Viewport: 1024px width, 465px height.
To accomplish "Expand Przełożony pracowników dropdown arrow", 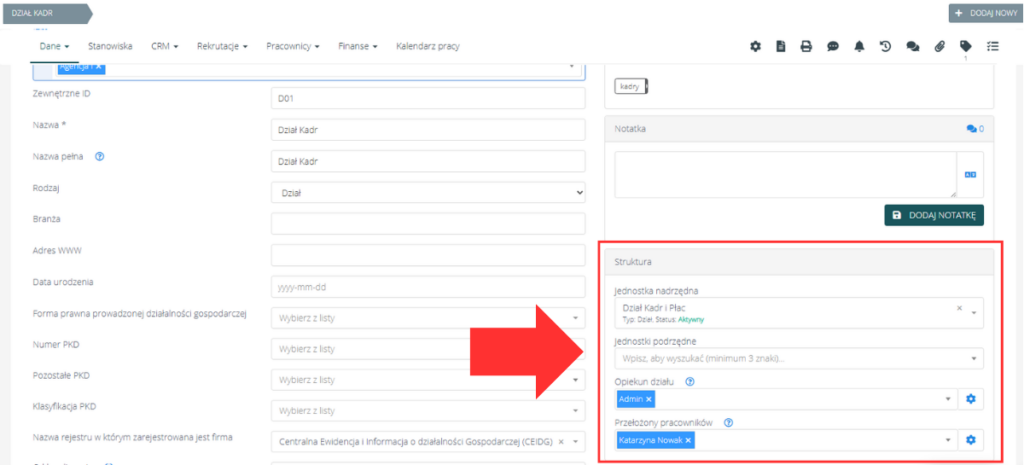I will point(948,440).
